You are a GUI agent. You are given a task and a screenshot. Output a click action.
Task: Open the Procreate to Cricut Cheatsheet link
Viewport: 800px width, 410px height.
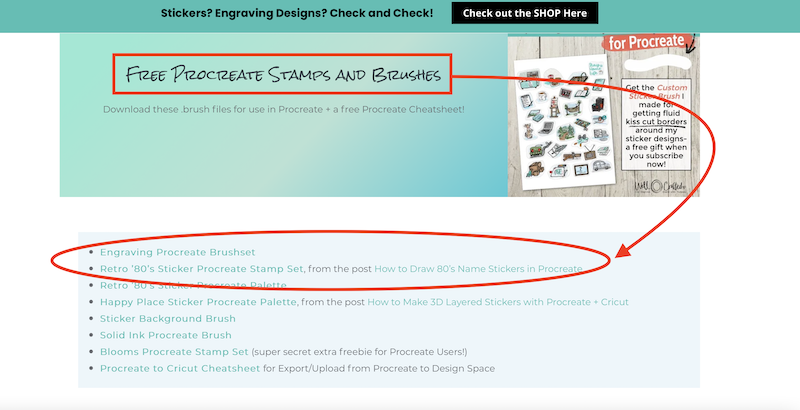click(180, 368)
